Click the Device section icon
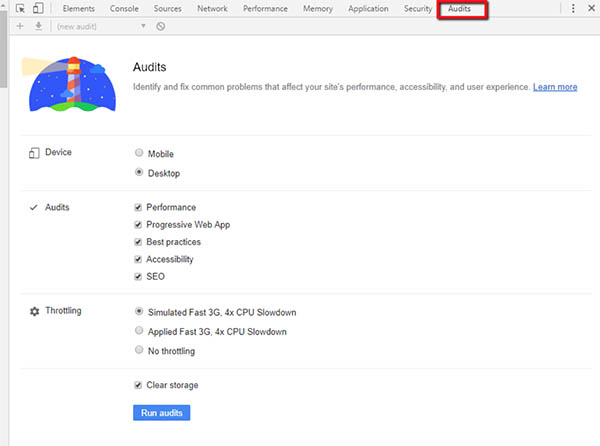600x446 pixels. [34, 153]
